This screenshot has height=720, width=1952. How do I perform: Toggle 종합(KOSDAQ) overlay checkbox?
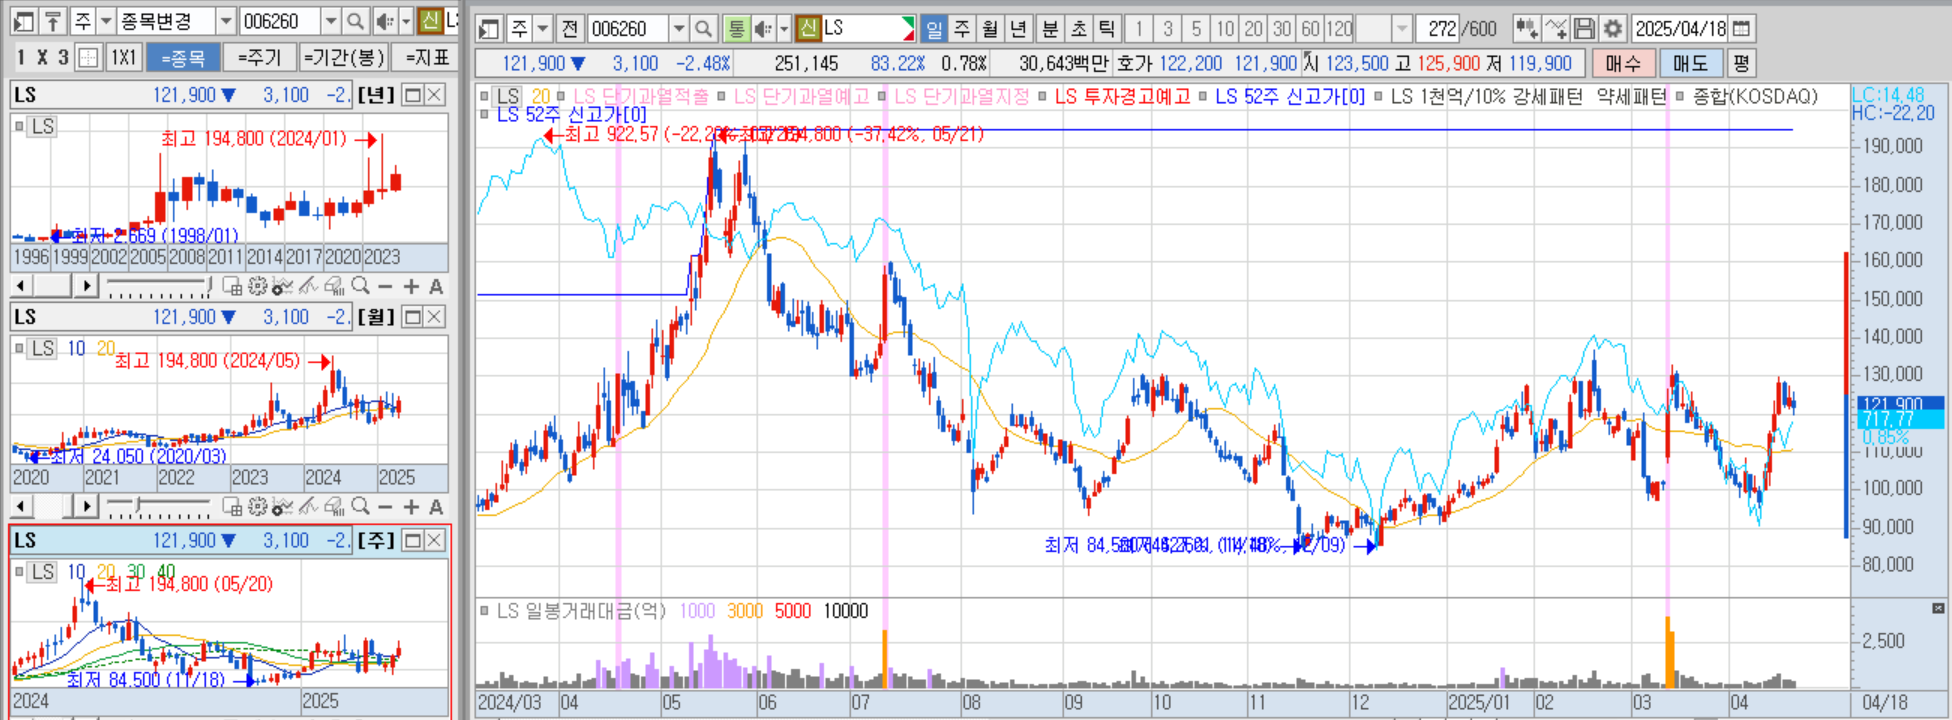pos(1679,97)
